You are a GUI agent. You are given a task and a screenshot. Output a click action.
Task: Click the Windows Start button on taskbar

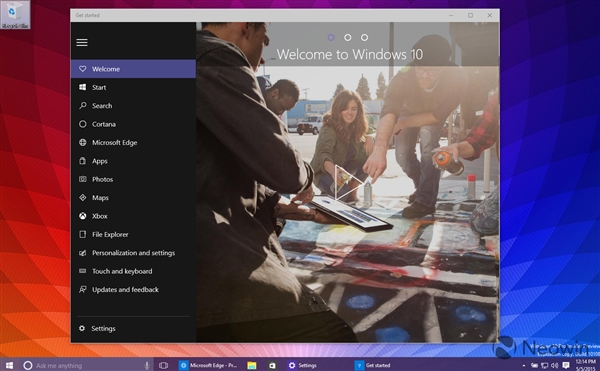tap(9, 365)
